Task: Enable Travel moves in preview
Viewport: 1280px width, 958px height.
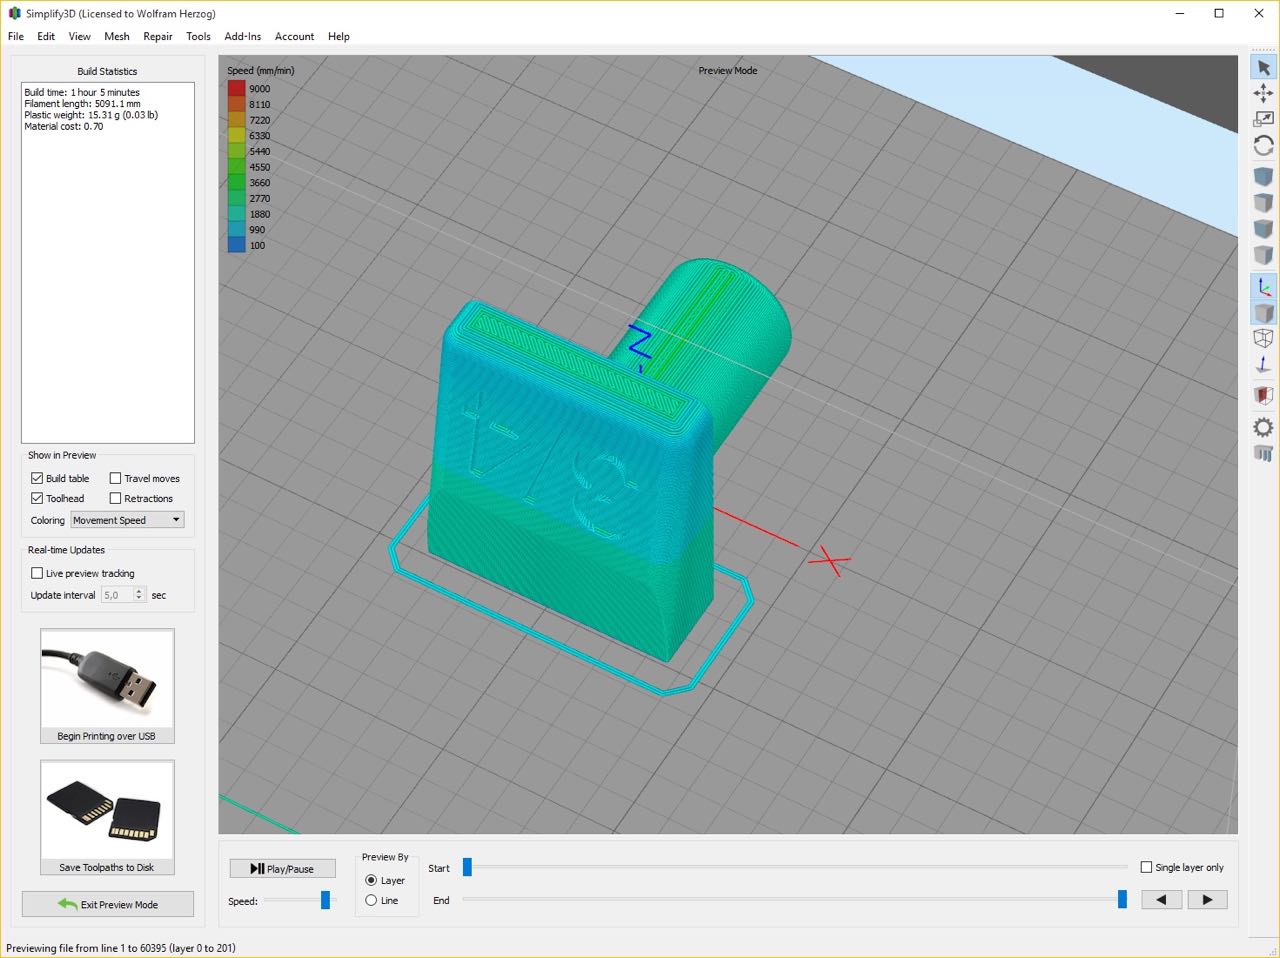Action: 115,478
